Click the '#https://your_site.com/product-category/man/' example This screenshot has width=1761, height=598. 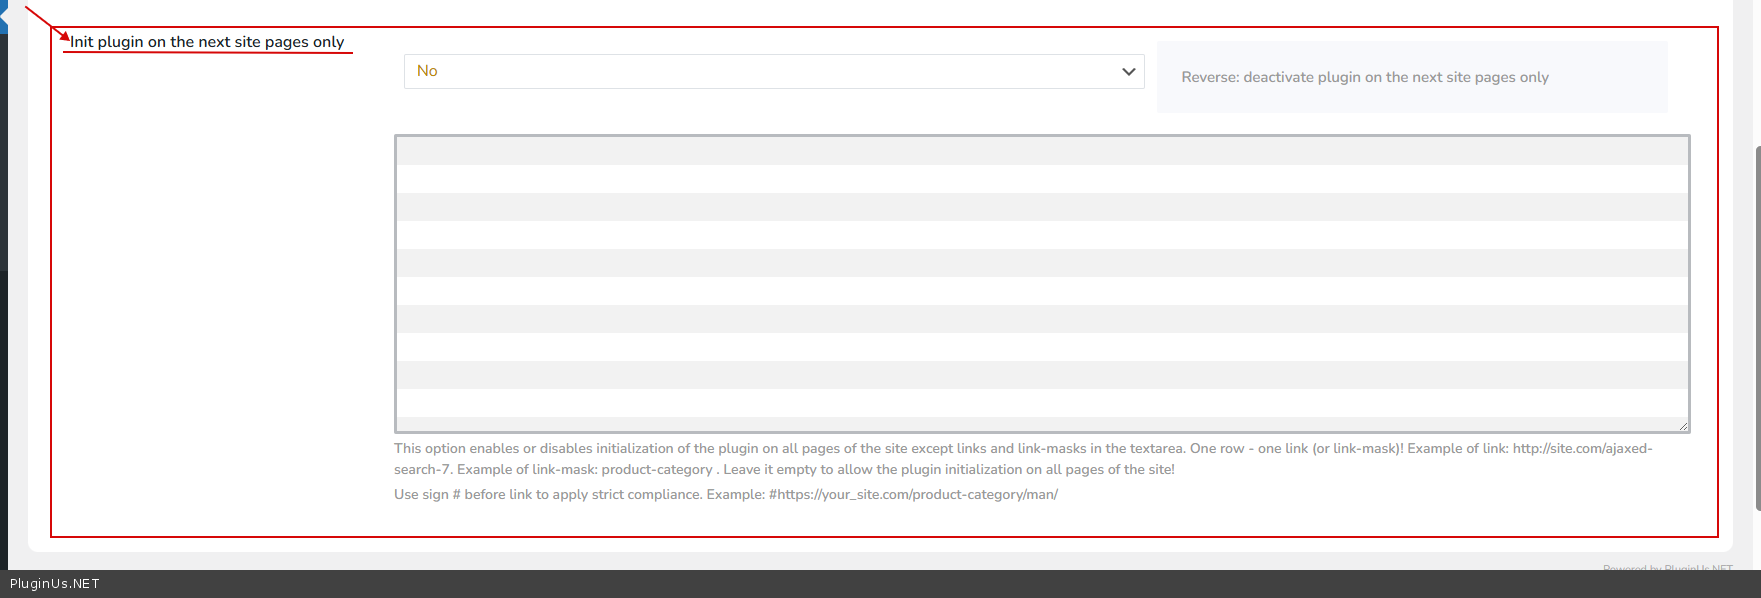(913, 495)
